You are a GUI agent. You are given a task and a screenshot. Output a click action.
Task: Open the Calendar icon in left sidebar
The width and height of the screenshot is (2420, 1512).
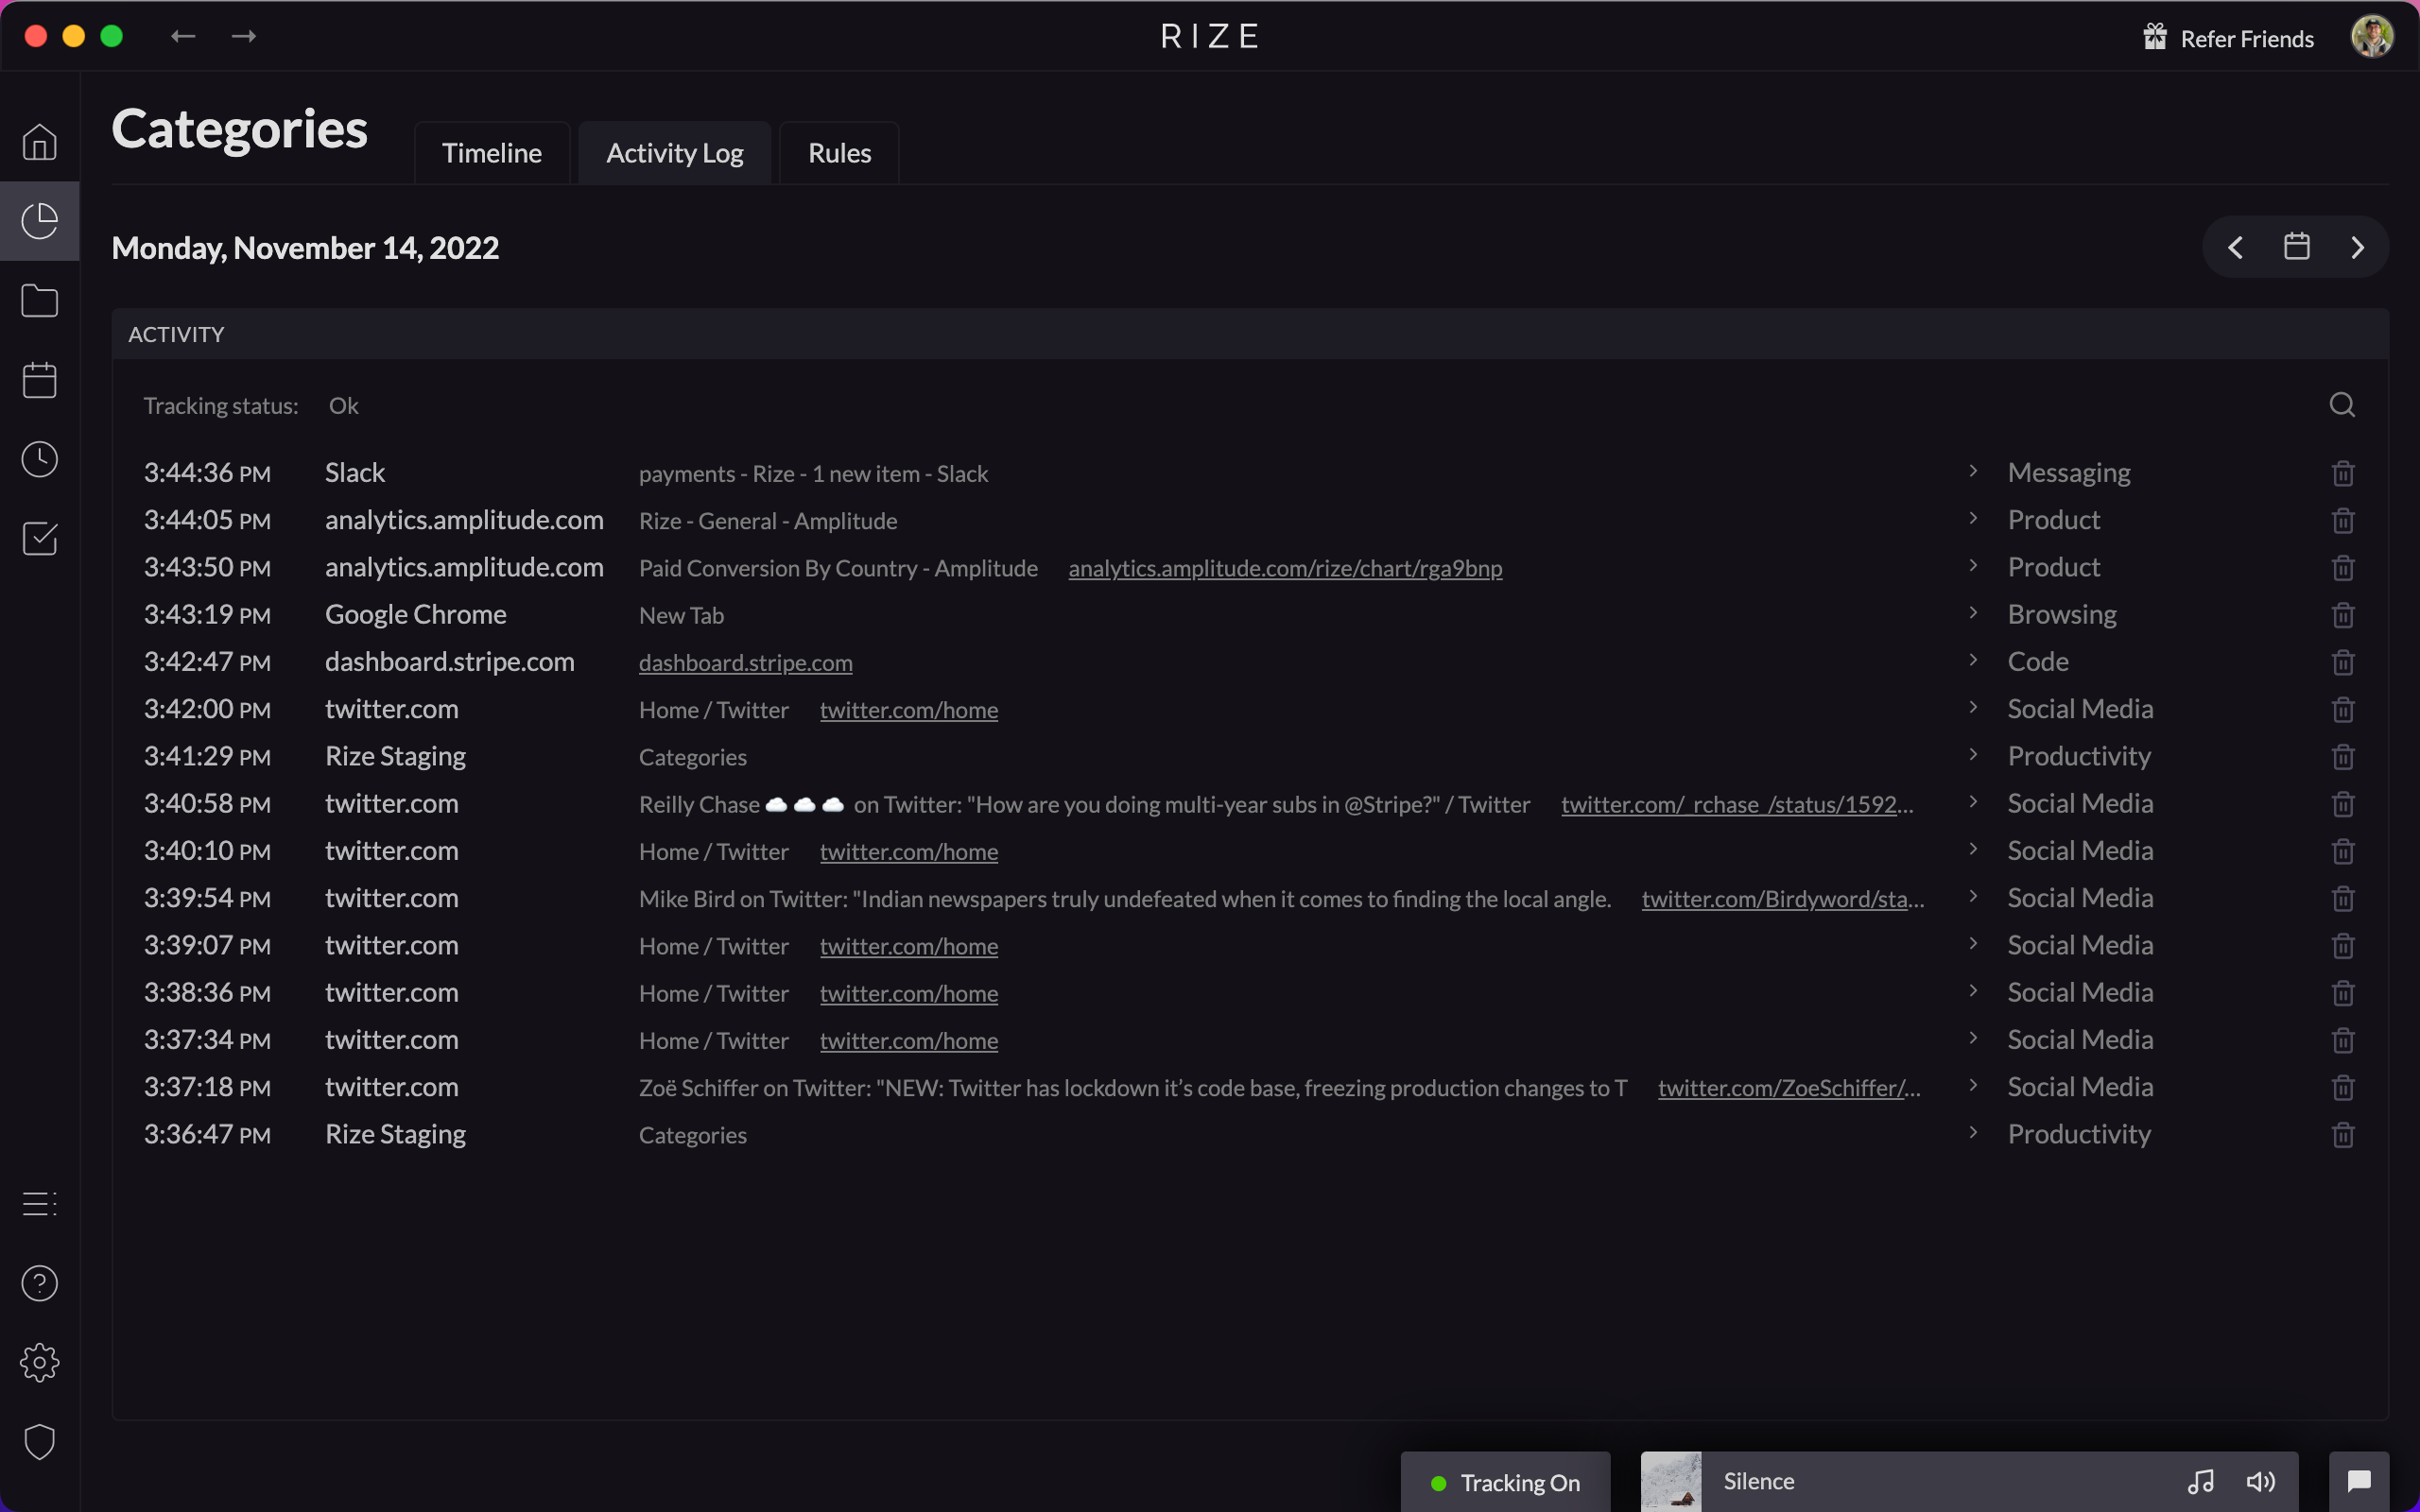pos(40,380)
